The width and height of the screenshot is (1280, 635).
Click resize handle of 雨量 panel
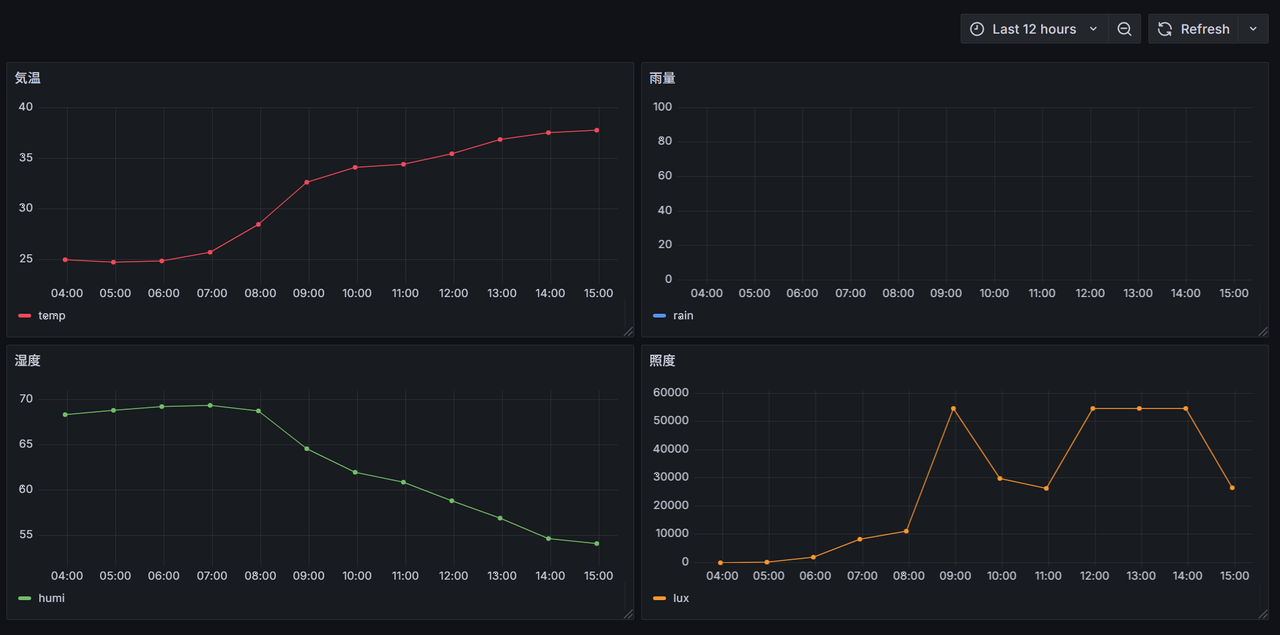click(1263, 331)
